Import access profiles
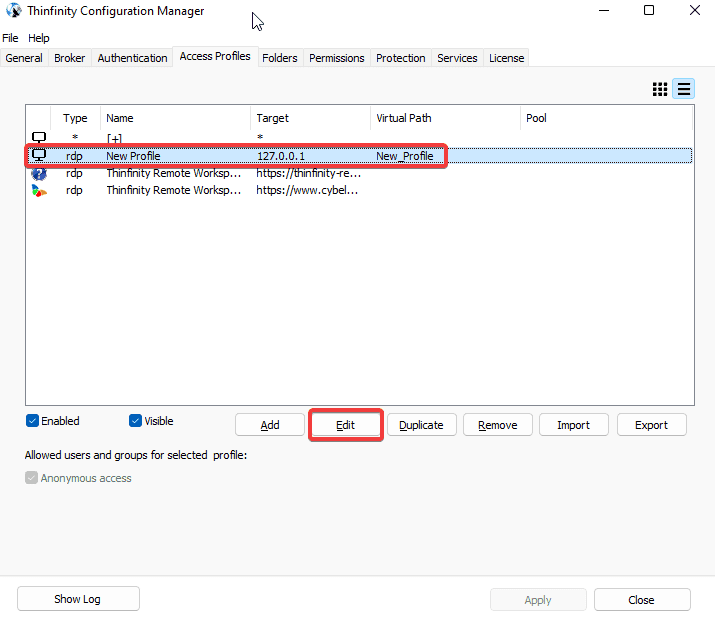This screenshot has width=715, height=620. [573, 425]
